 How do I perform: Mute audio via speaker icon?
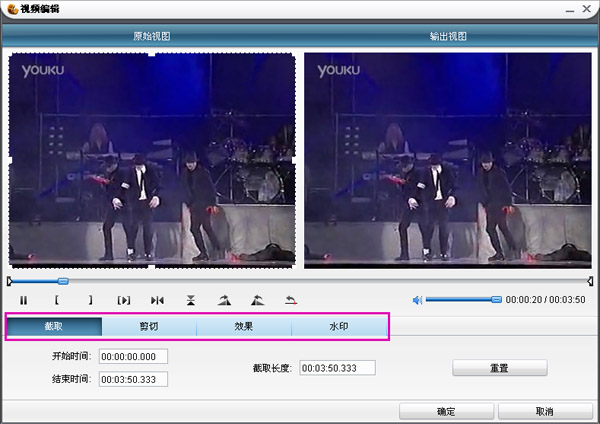pyautogui.click(x=417, y=300)
